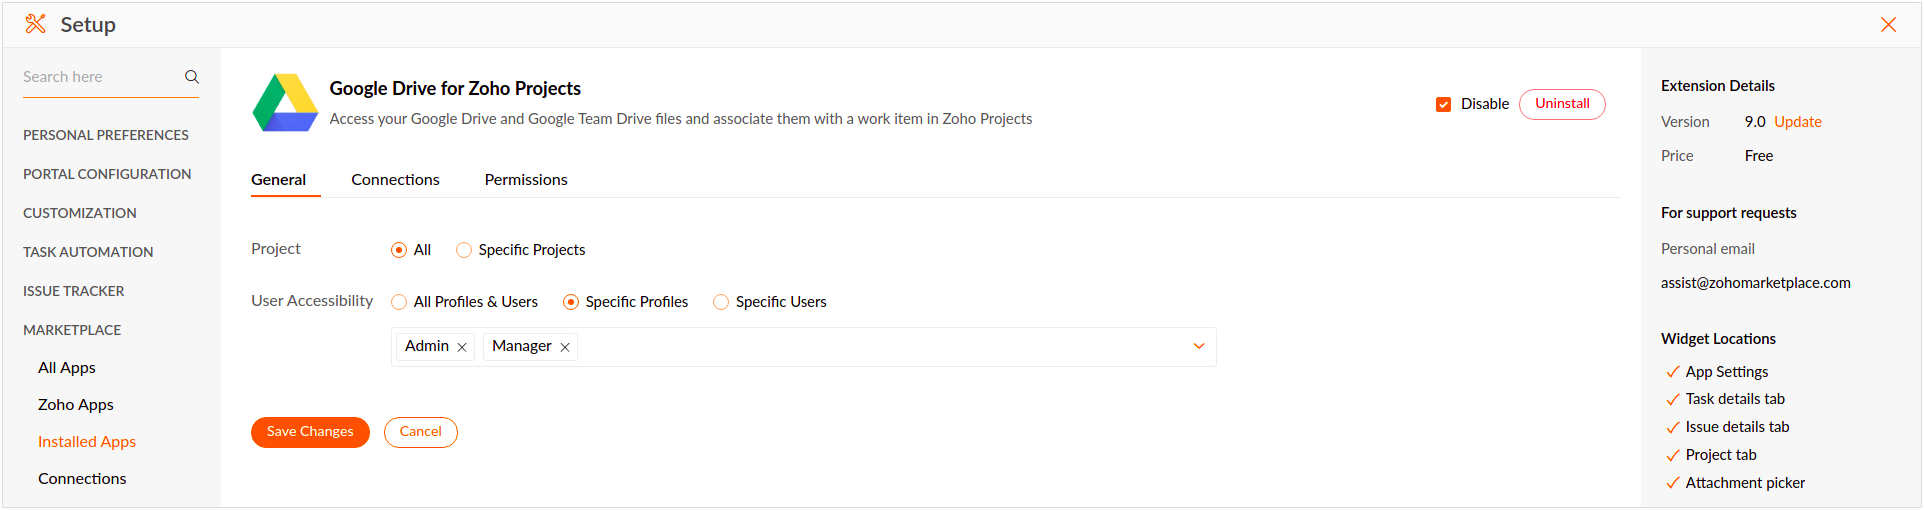
Task: Click the Google Drive logo
Action: coord(285,103)
